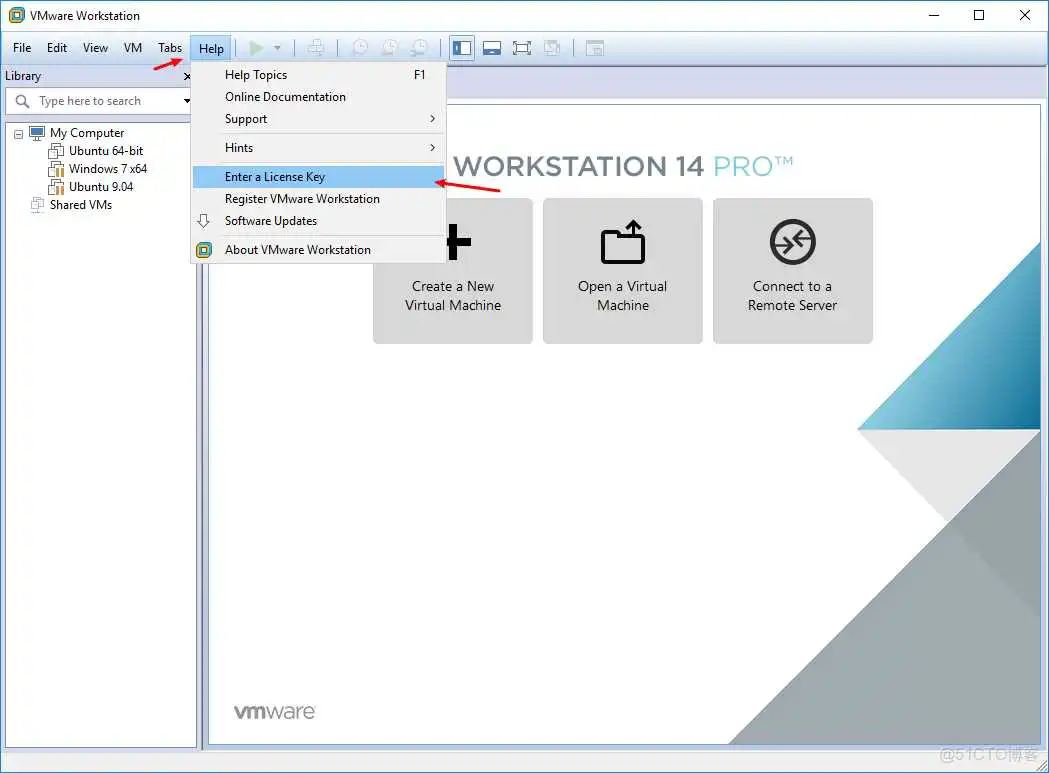The height and width of the screenshot is (773, 1049).
Task: Send Ctrl+Alt+Del to the virtual machine
Action: coord(314,47)
